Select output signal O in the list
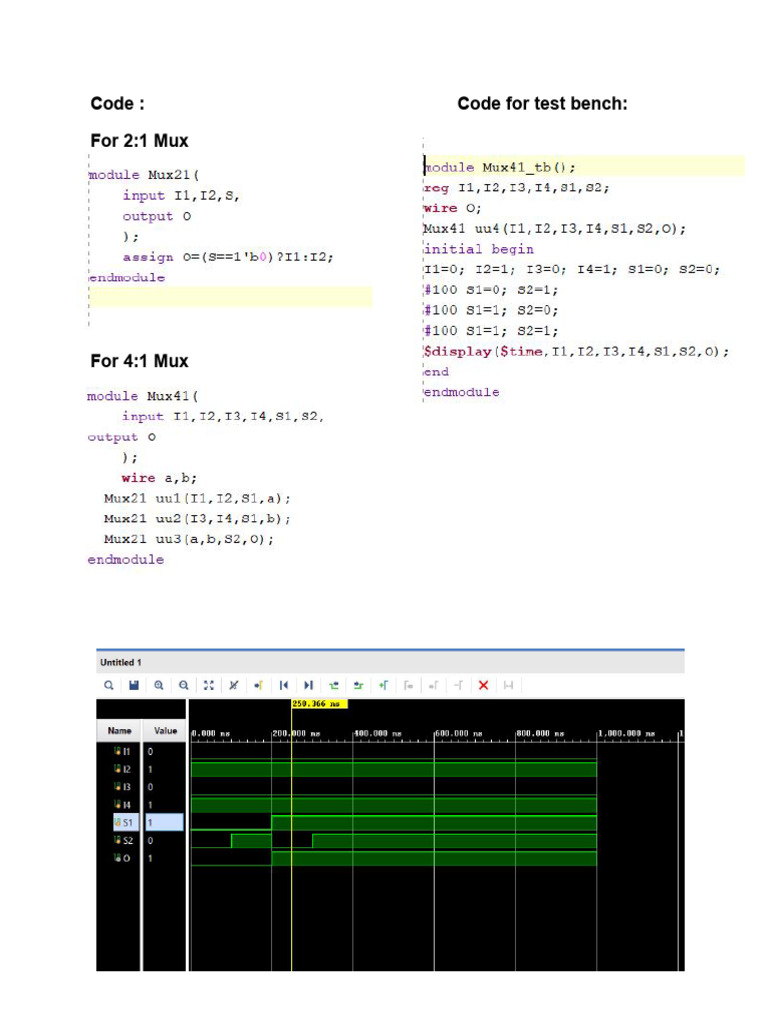Viewport: 768px width, 1024px height. (x=121, y=858)
